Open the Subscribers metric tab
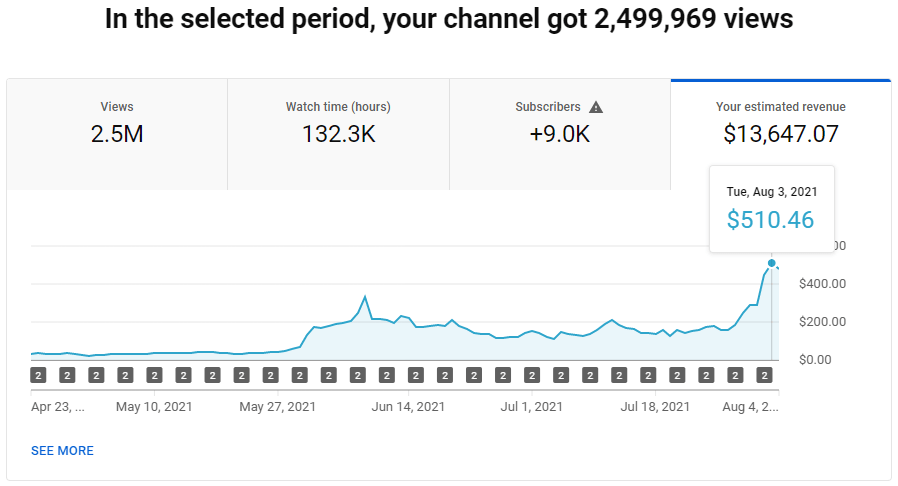 tap(560, 135)
